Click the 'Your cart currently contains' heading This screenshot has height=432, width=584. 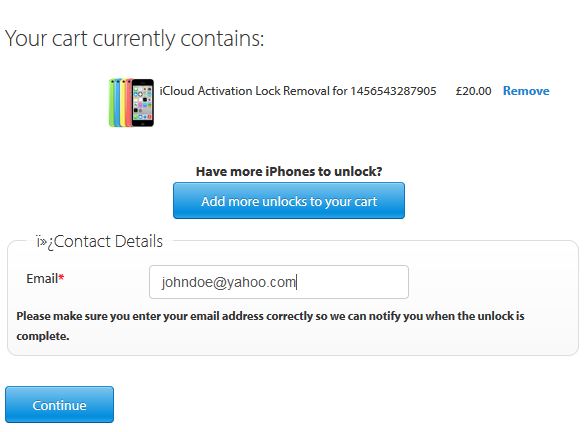click(x=134, y=38)
